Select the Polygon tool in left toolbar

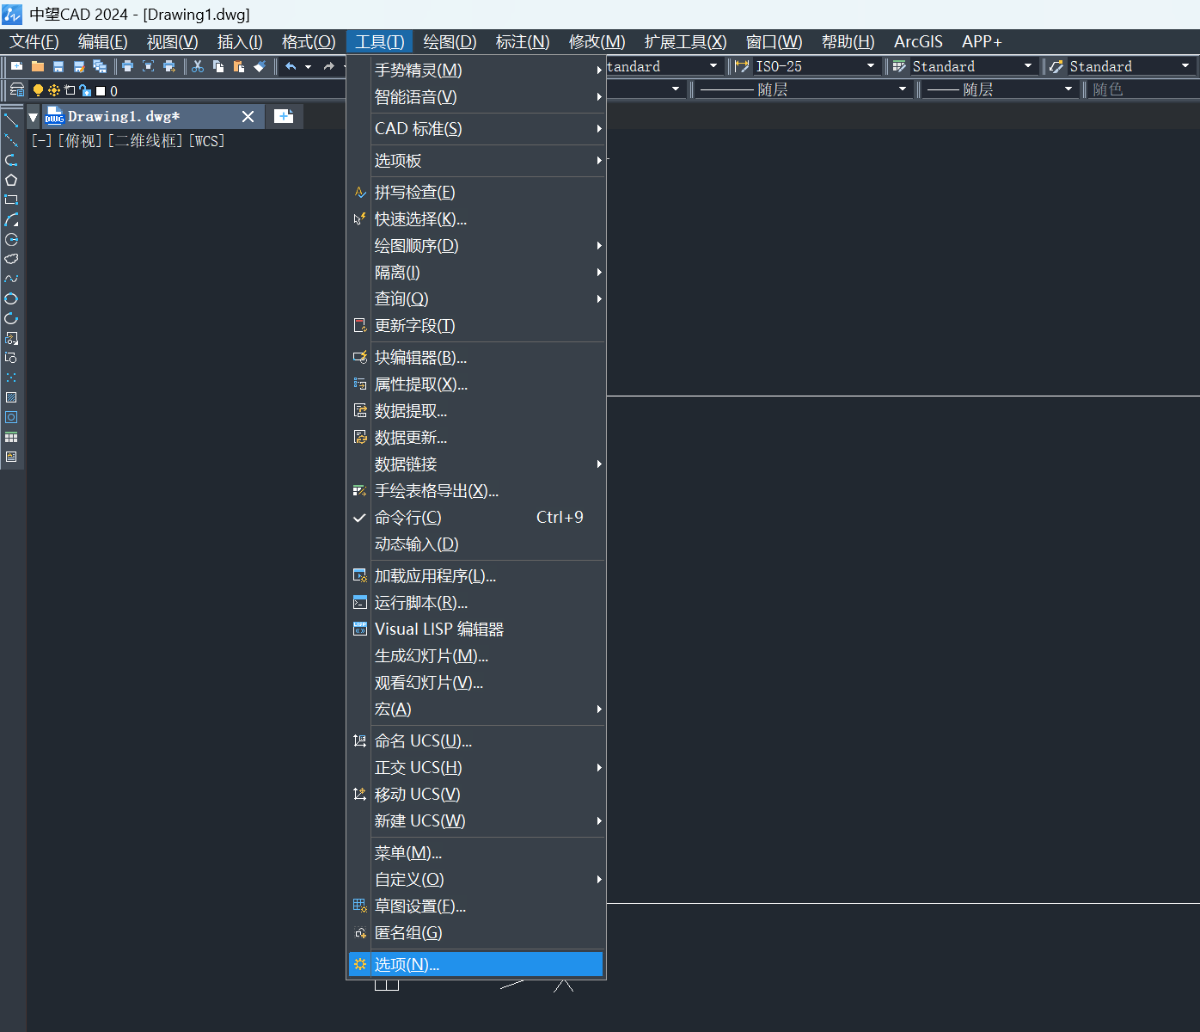[x=11, y=180]
